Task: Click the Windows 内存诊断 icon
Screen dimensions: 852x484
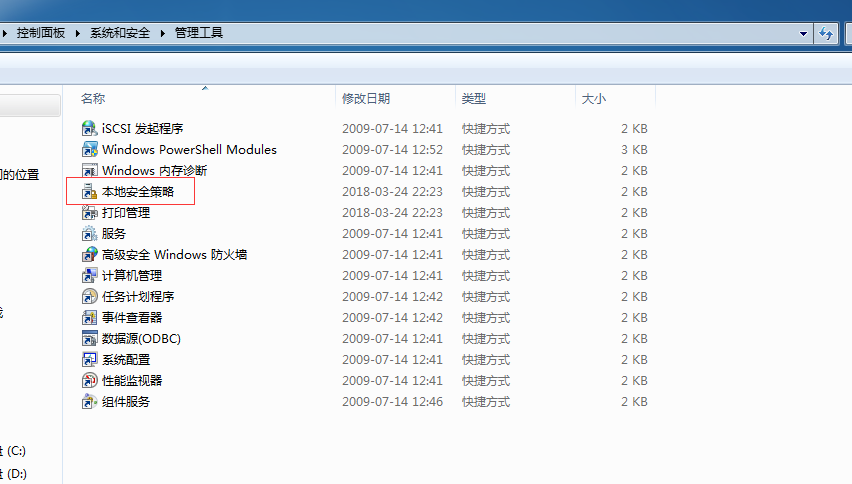Action: 90,171
